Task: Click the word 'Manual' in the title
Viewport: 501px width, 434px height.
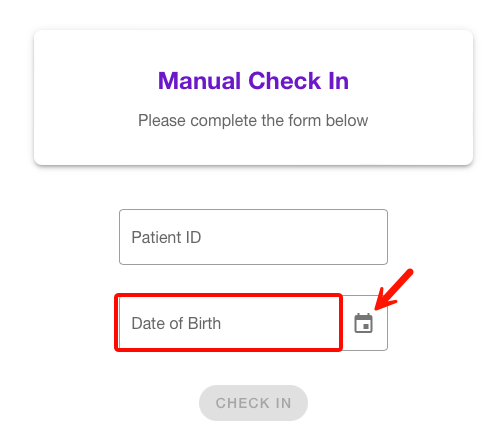Action: [199, 81]
